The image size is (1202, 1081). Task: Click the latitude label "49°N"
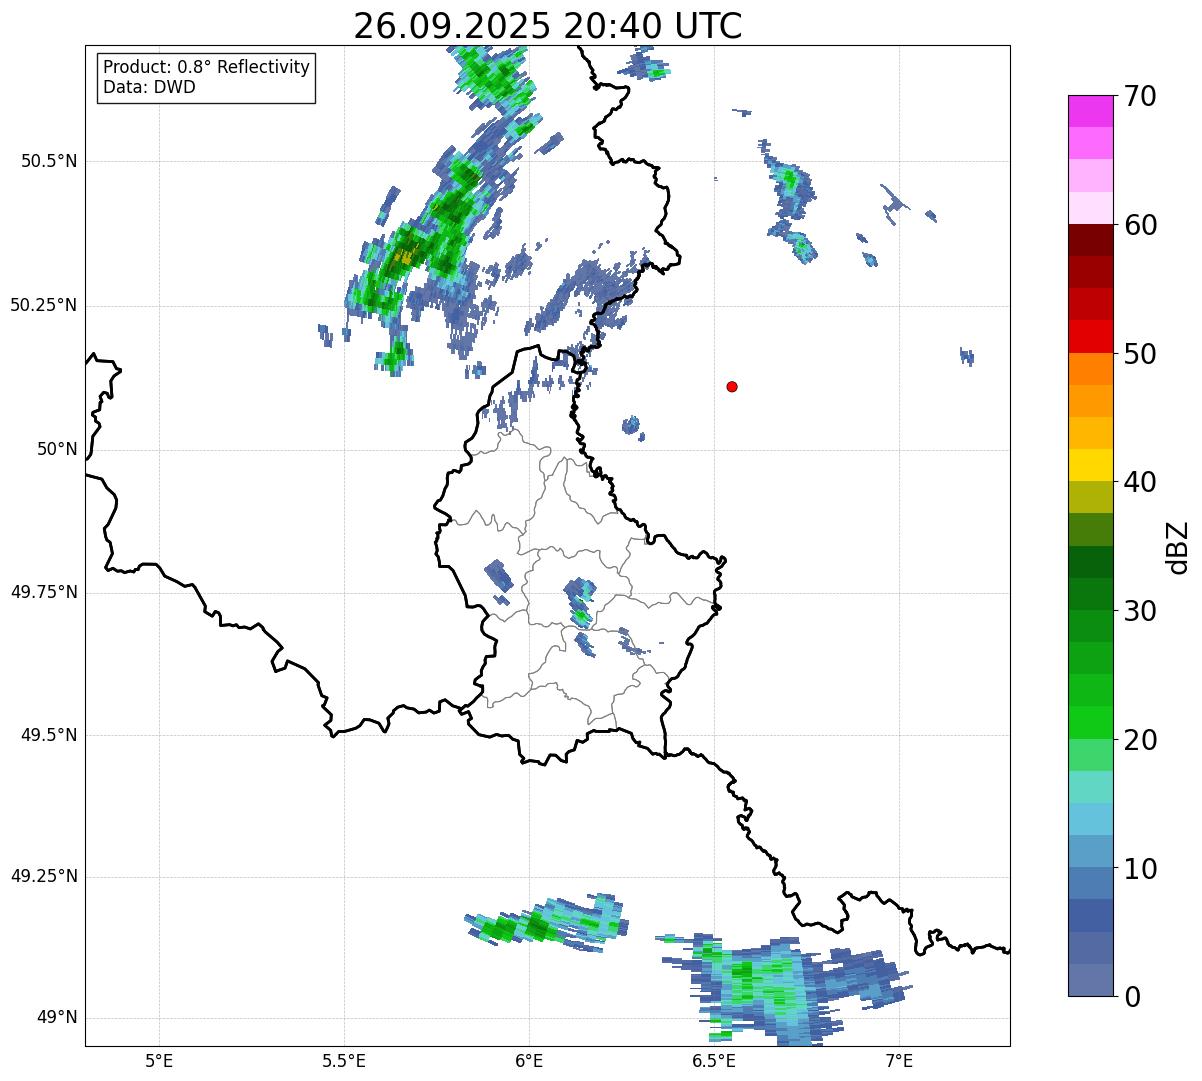click(57, 1018)
